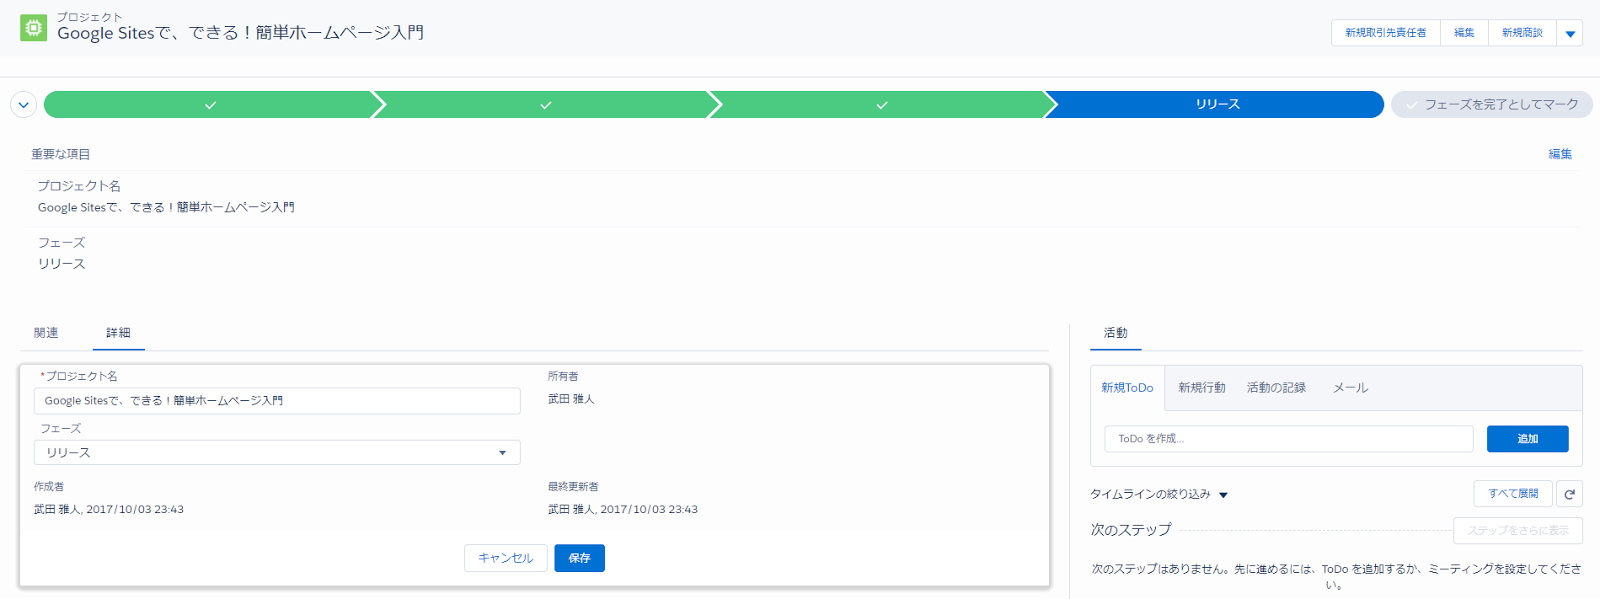Click owner name 武田 雅人 under 所有者

[571, 399]
